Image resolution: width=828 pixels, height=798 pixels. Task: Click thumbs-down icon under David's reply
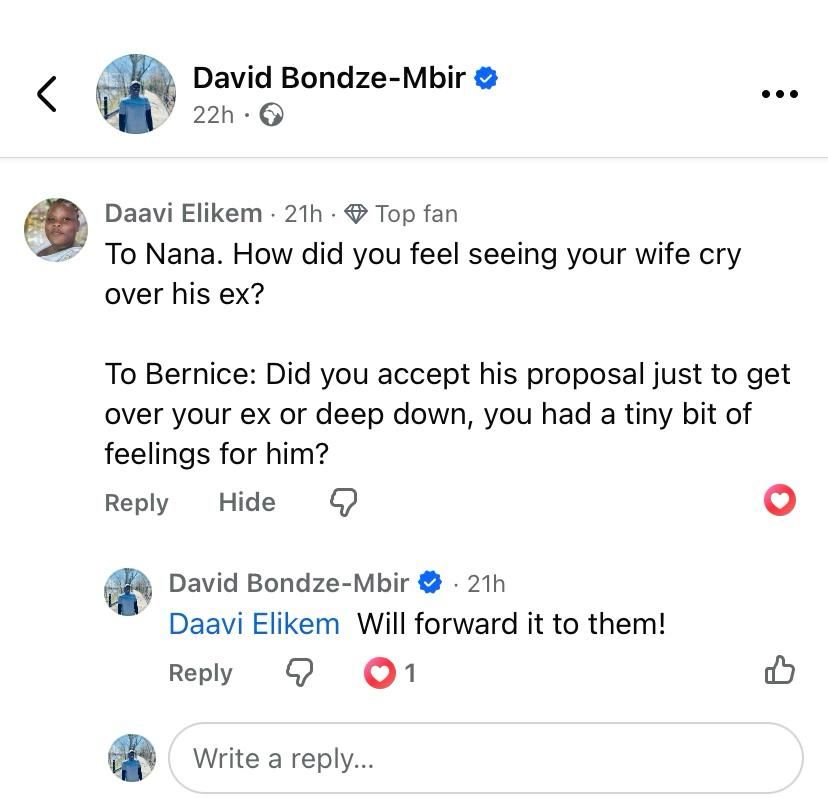(299, 673)
